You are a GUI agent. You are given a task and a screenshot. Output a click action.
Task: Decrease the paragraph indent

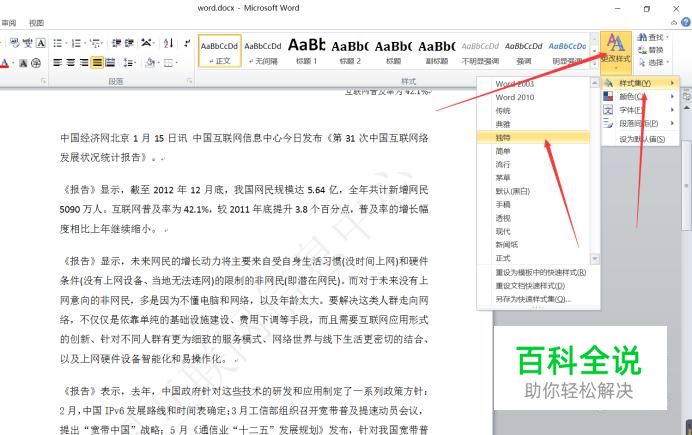116,43
